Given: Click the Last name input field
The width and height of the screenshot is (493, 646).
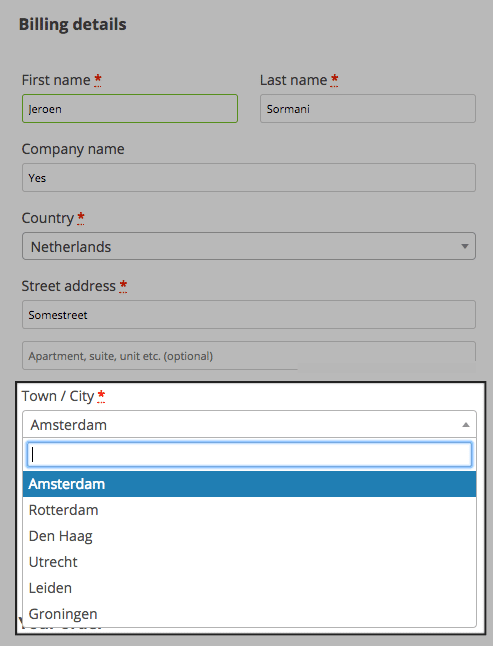Looking at the screenshot, I should pos(368,109).
